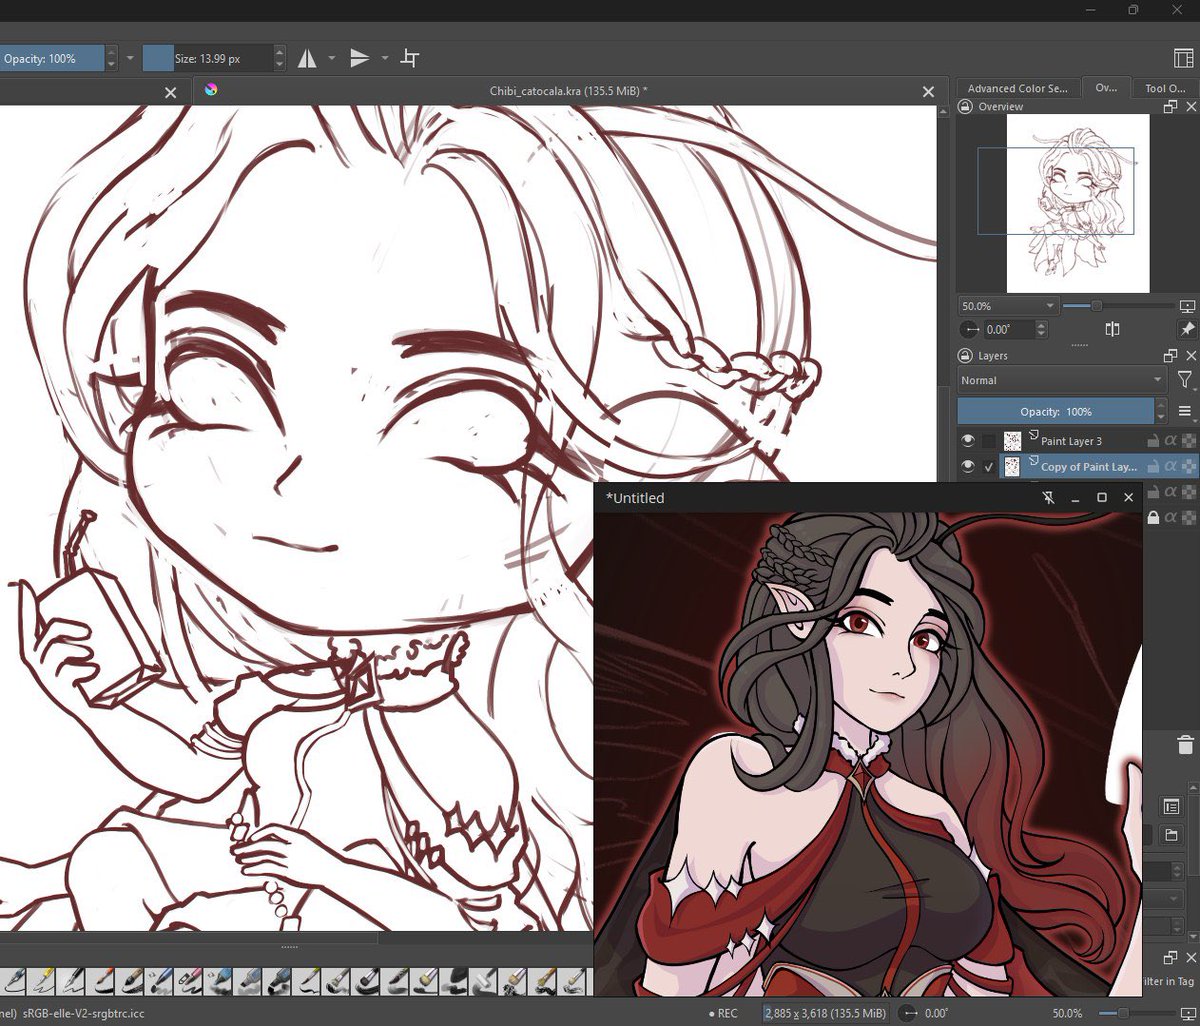Select the Chibi_catocala.kra document tab
The height and width of the screenshot is (1026, 1200).
568,91
